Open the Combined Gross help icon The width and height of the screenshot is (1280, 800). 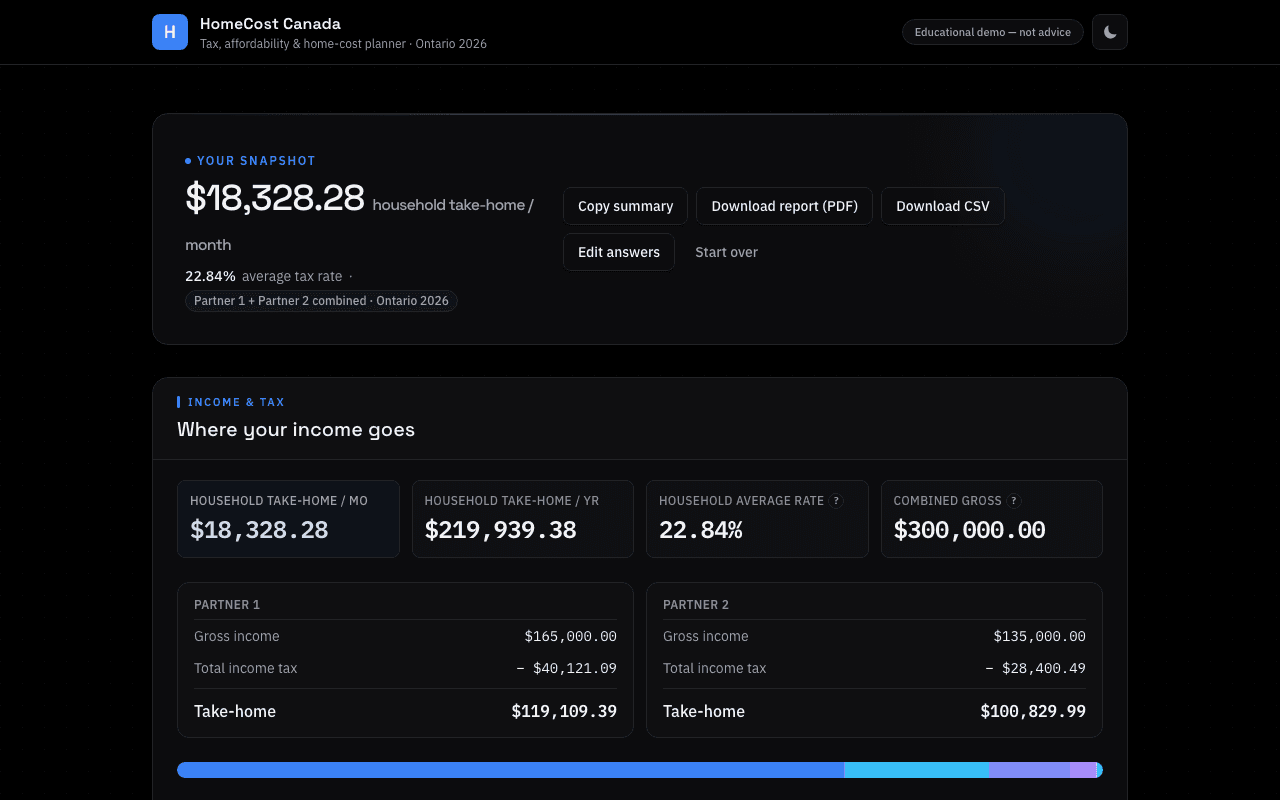point(1014,501)
